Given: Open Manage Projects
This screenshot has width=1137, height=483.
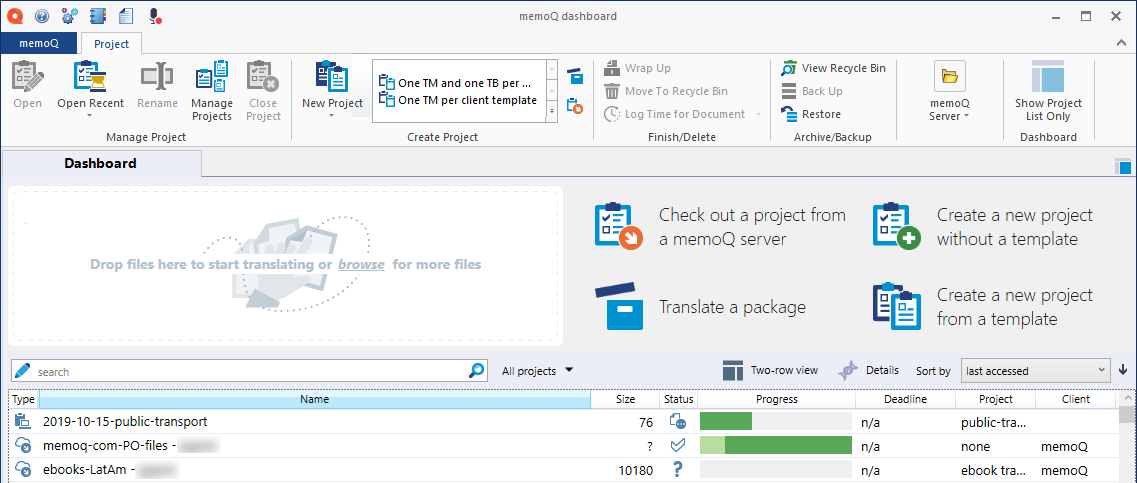Looking at the screenshot, I should 212,91.
